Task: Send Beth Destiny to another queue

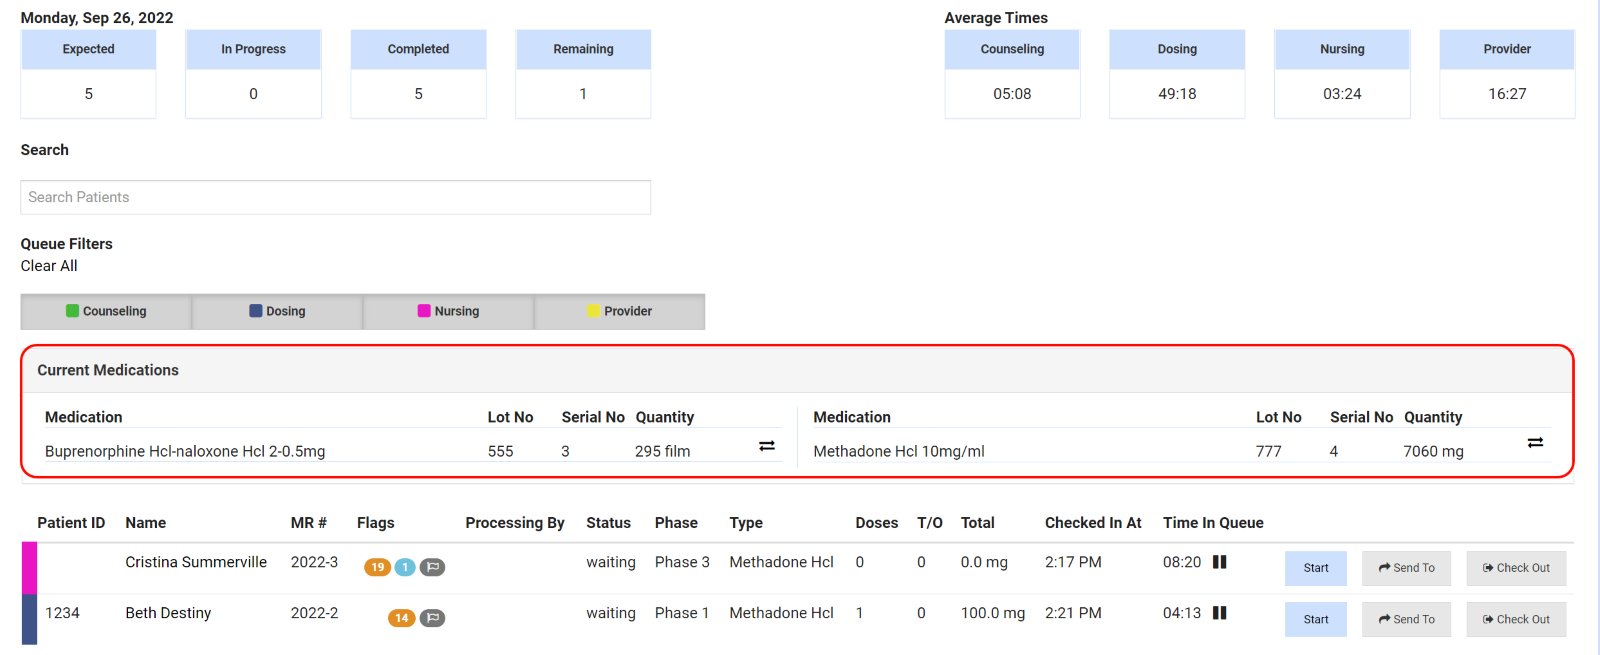Action: point(1406,619)
